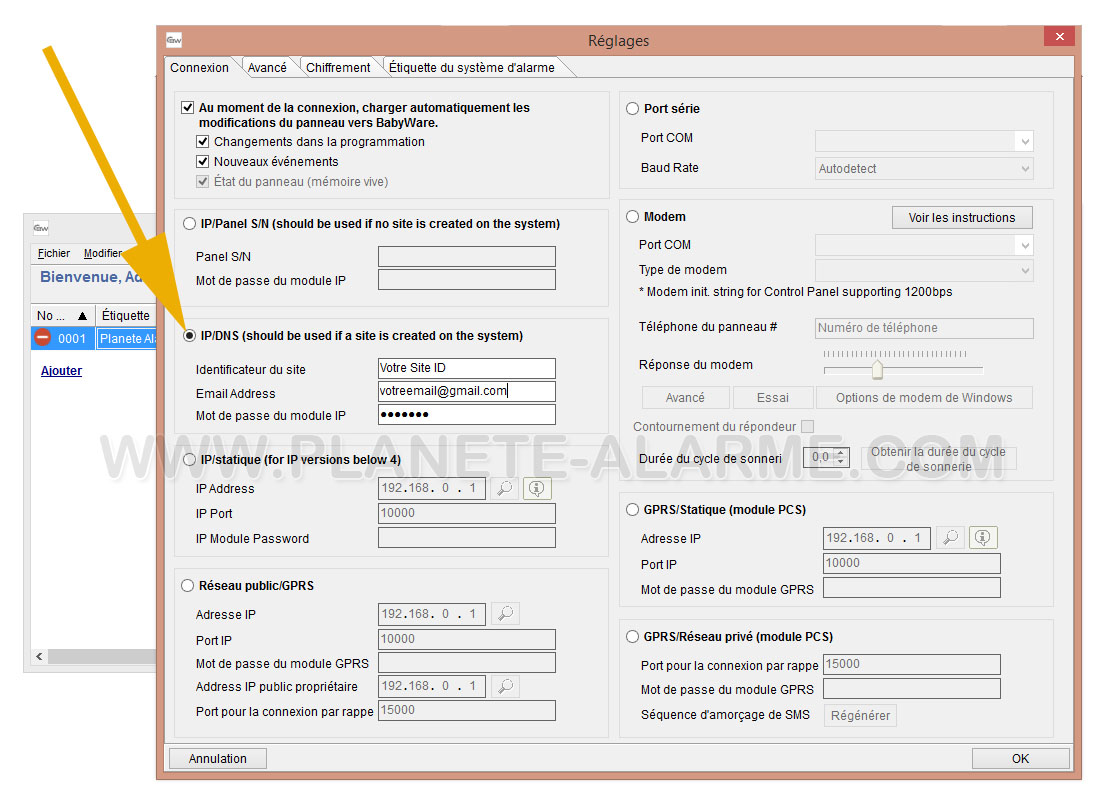The width and height of the screenshot is (1105, 794).
Task: Click Obtenir la durée du cycle de sonnerie
Action: click(x=938, y=459)
